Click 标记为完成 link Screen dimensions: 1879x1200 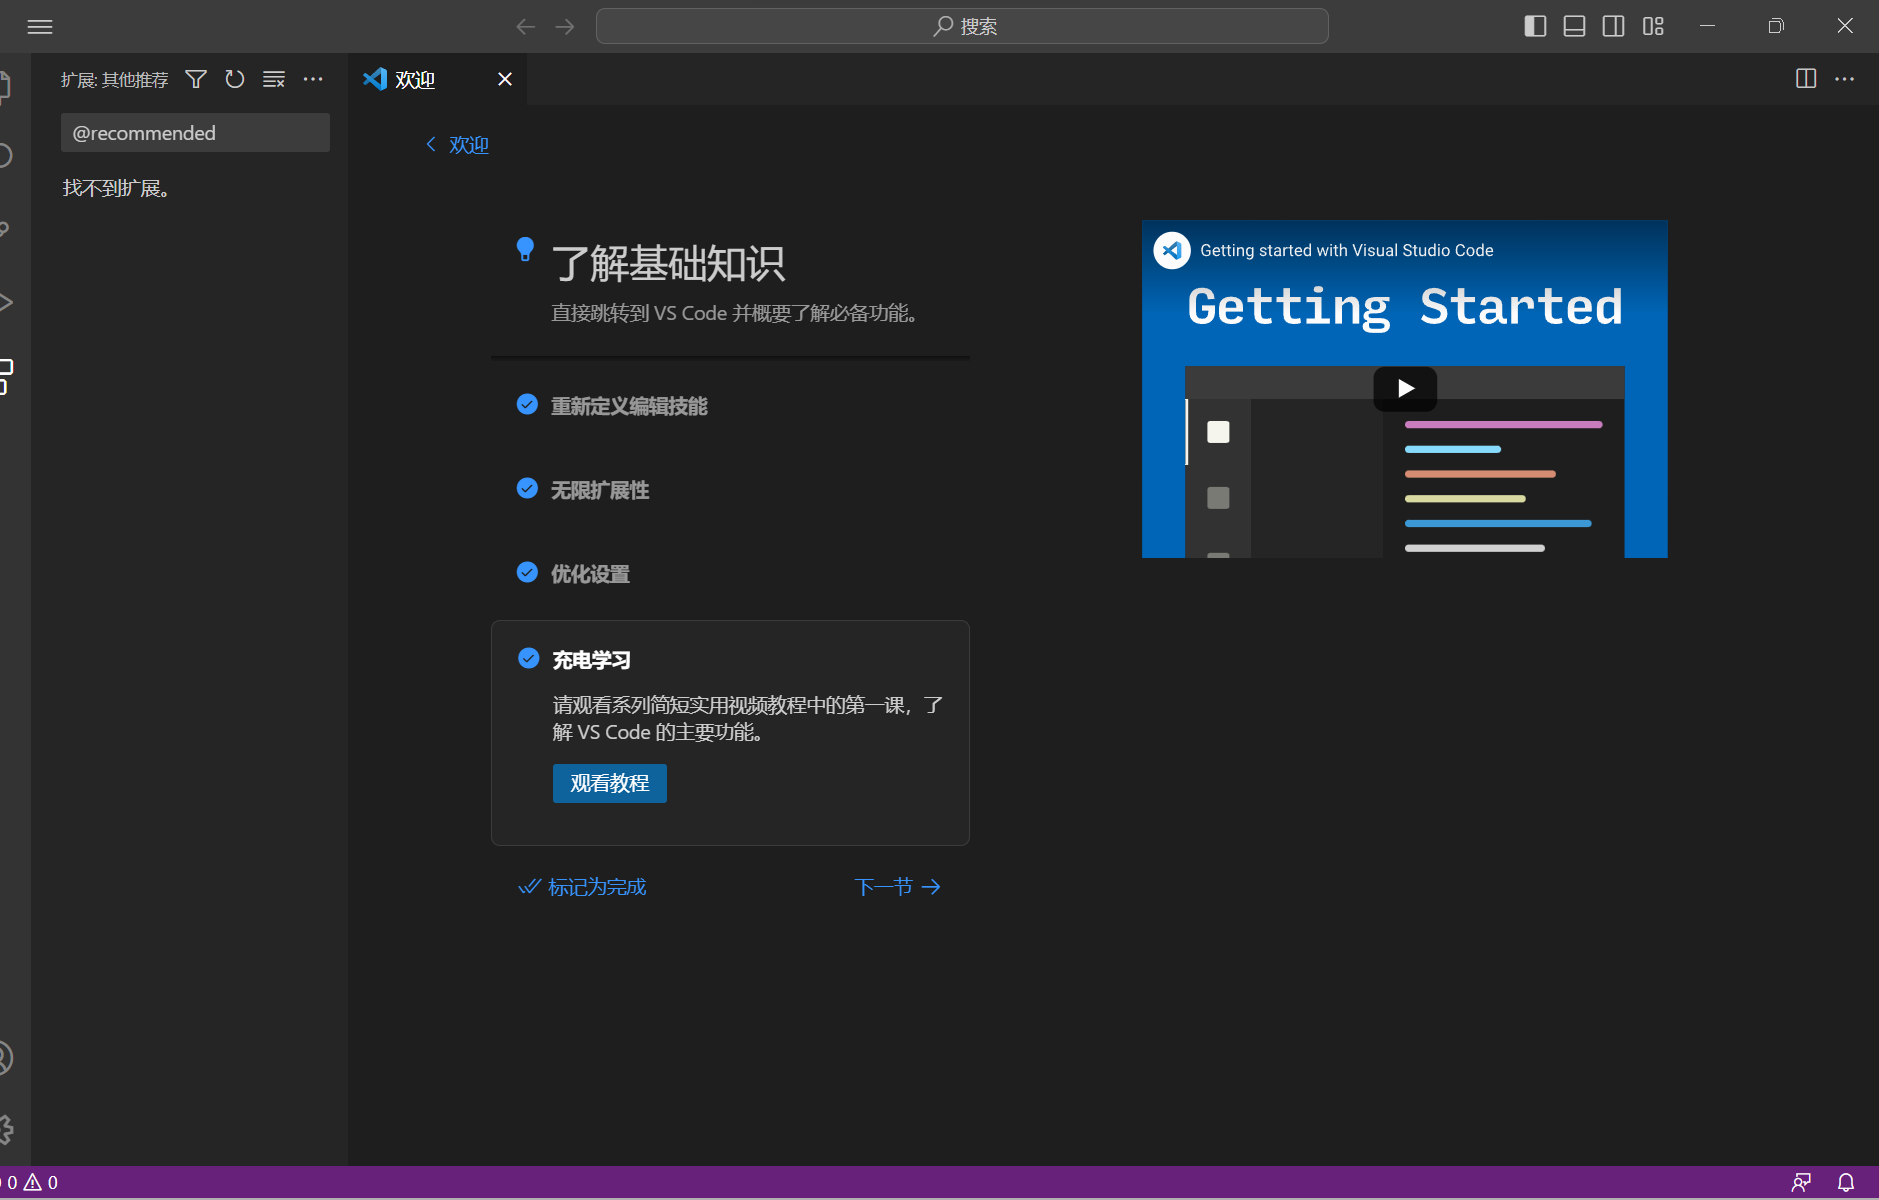(x=582, y=887)
